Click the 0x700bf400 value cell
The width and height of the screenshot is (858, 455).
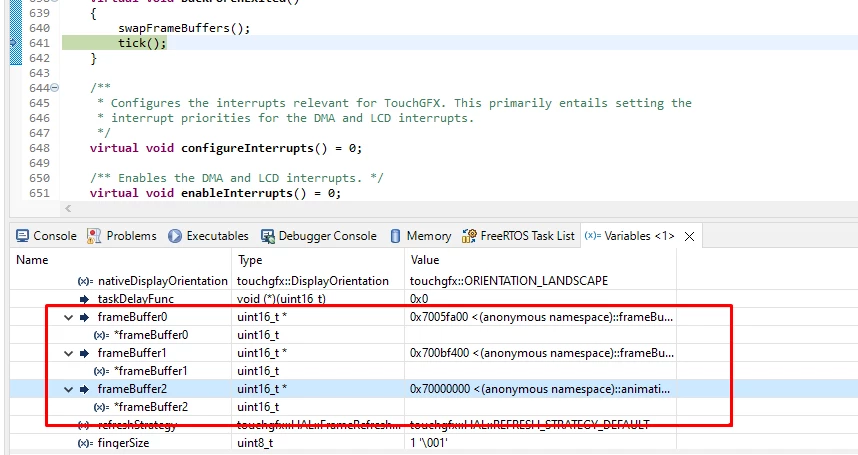coord(541,353)
